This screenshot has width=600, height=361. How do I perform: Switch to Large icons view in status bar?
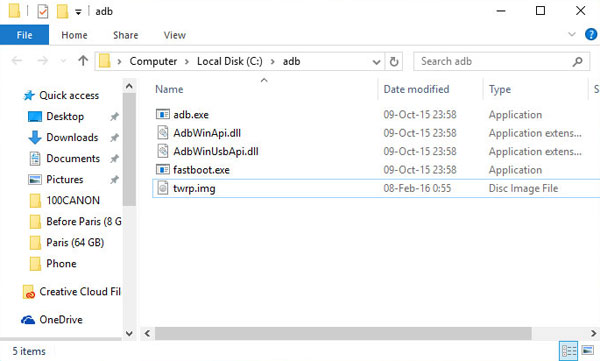click(x=588, y=350)
